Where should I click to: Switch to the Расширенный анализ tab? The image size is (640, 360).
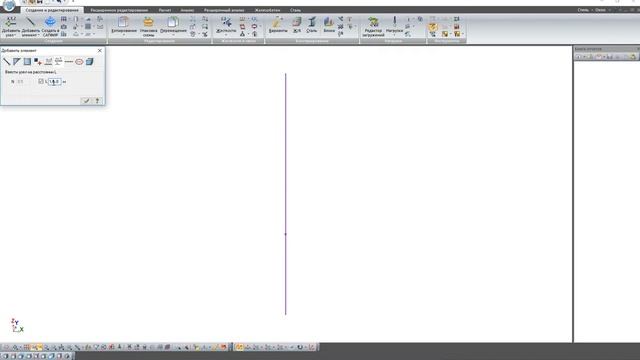coord(224,10)
